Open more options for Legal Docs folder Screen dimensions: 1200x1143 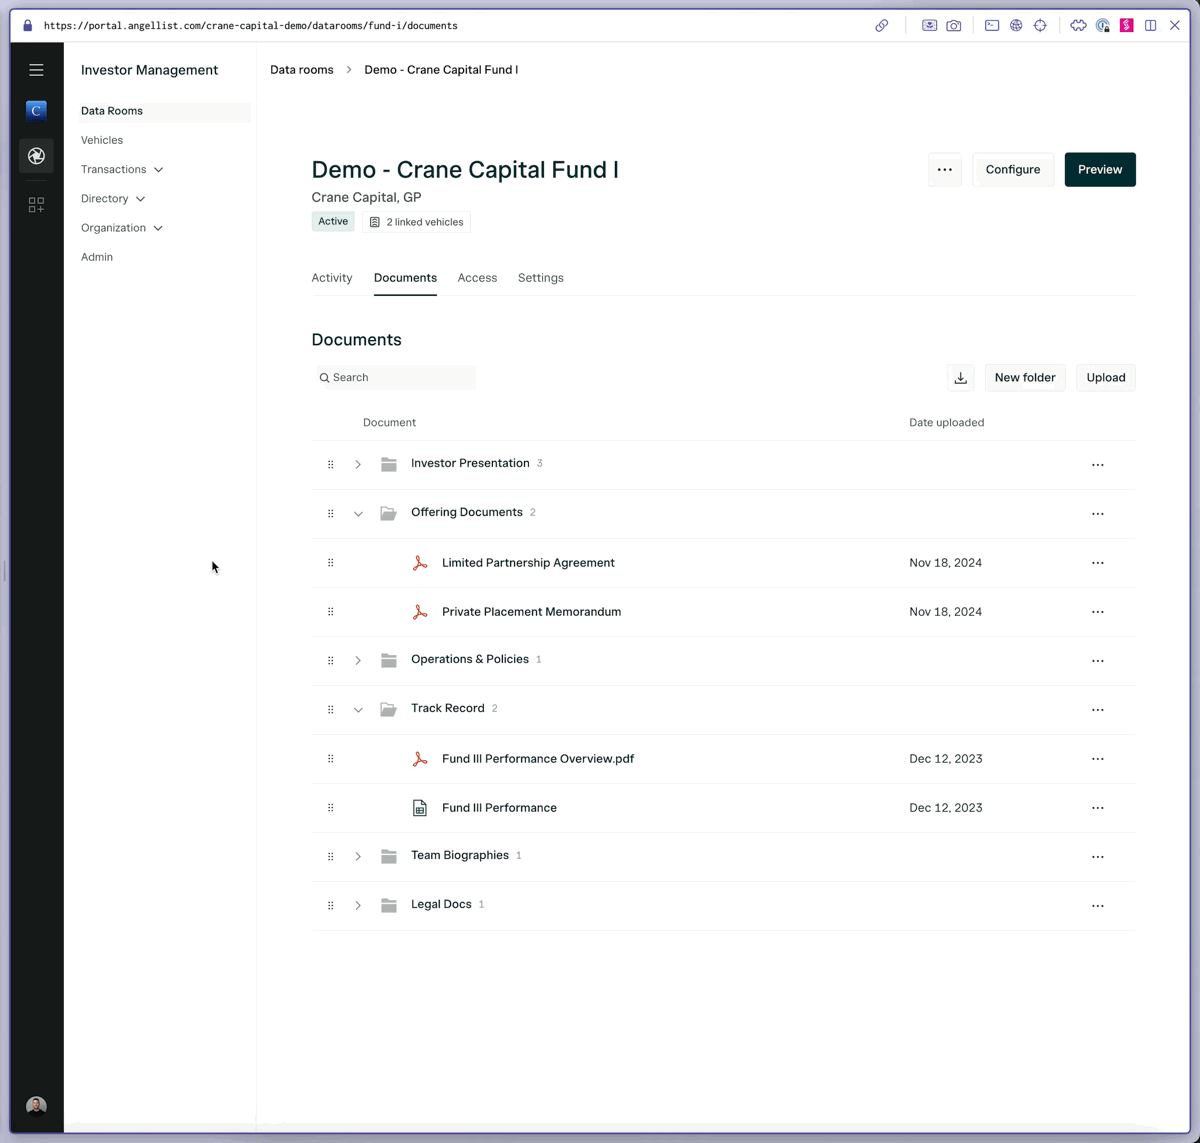[x=1098, y=906]
